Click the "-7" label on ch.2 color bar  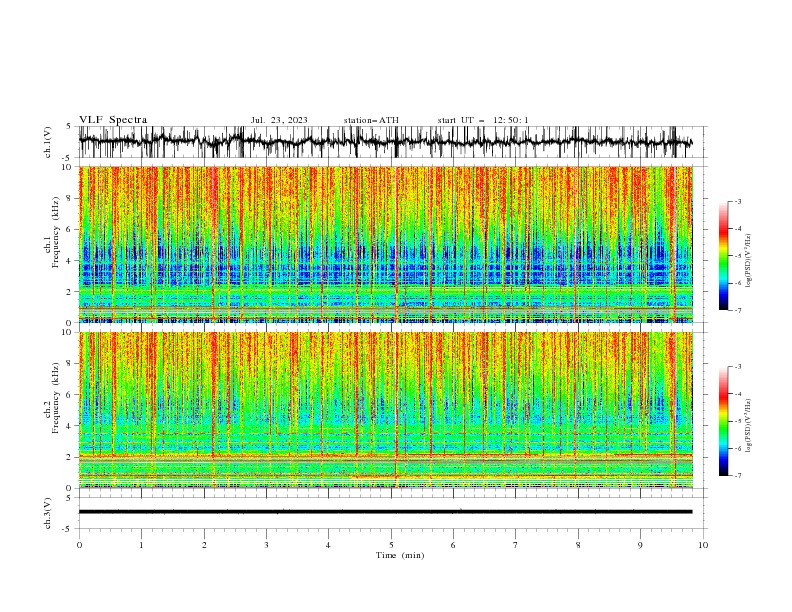(737, 476)
